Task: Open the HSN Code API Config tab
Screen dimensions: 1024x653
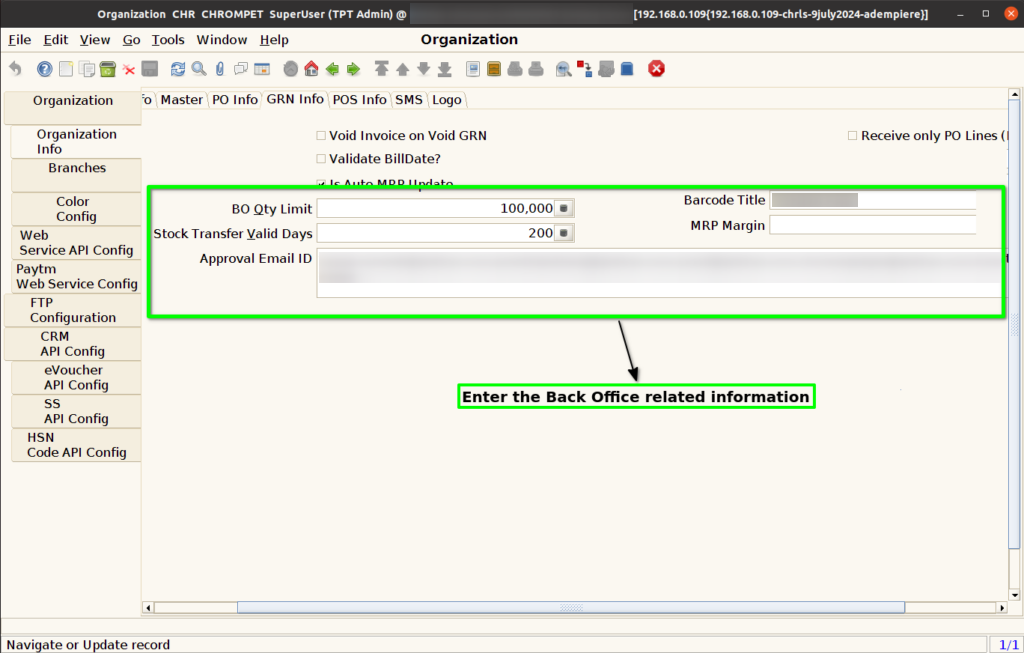Action: pos(76,445)
